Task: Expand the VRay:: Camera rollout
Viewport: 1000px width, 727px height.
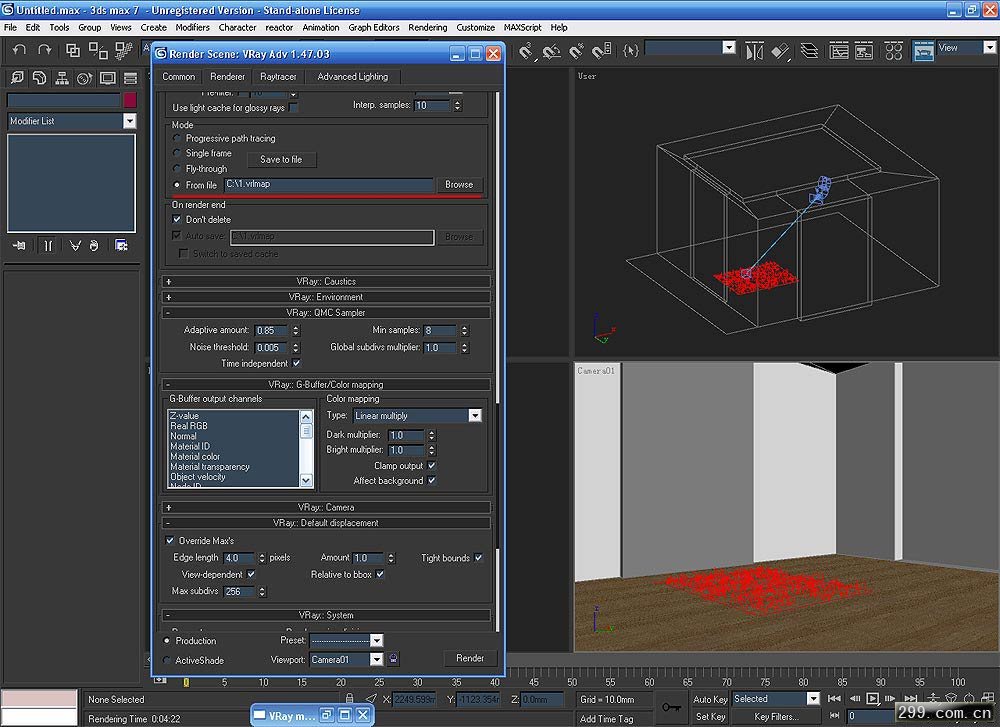Action: point(326,508)
